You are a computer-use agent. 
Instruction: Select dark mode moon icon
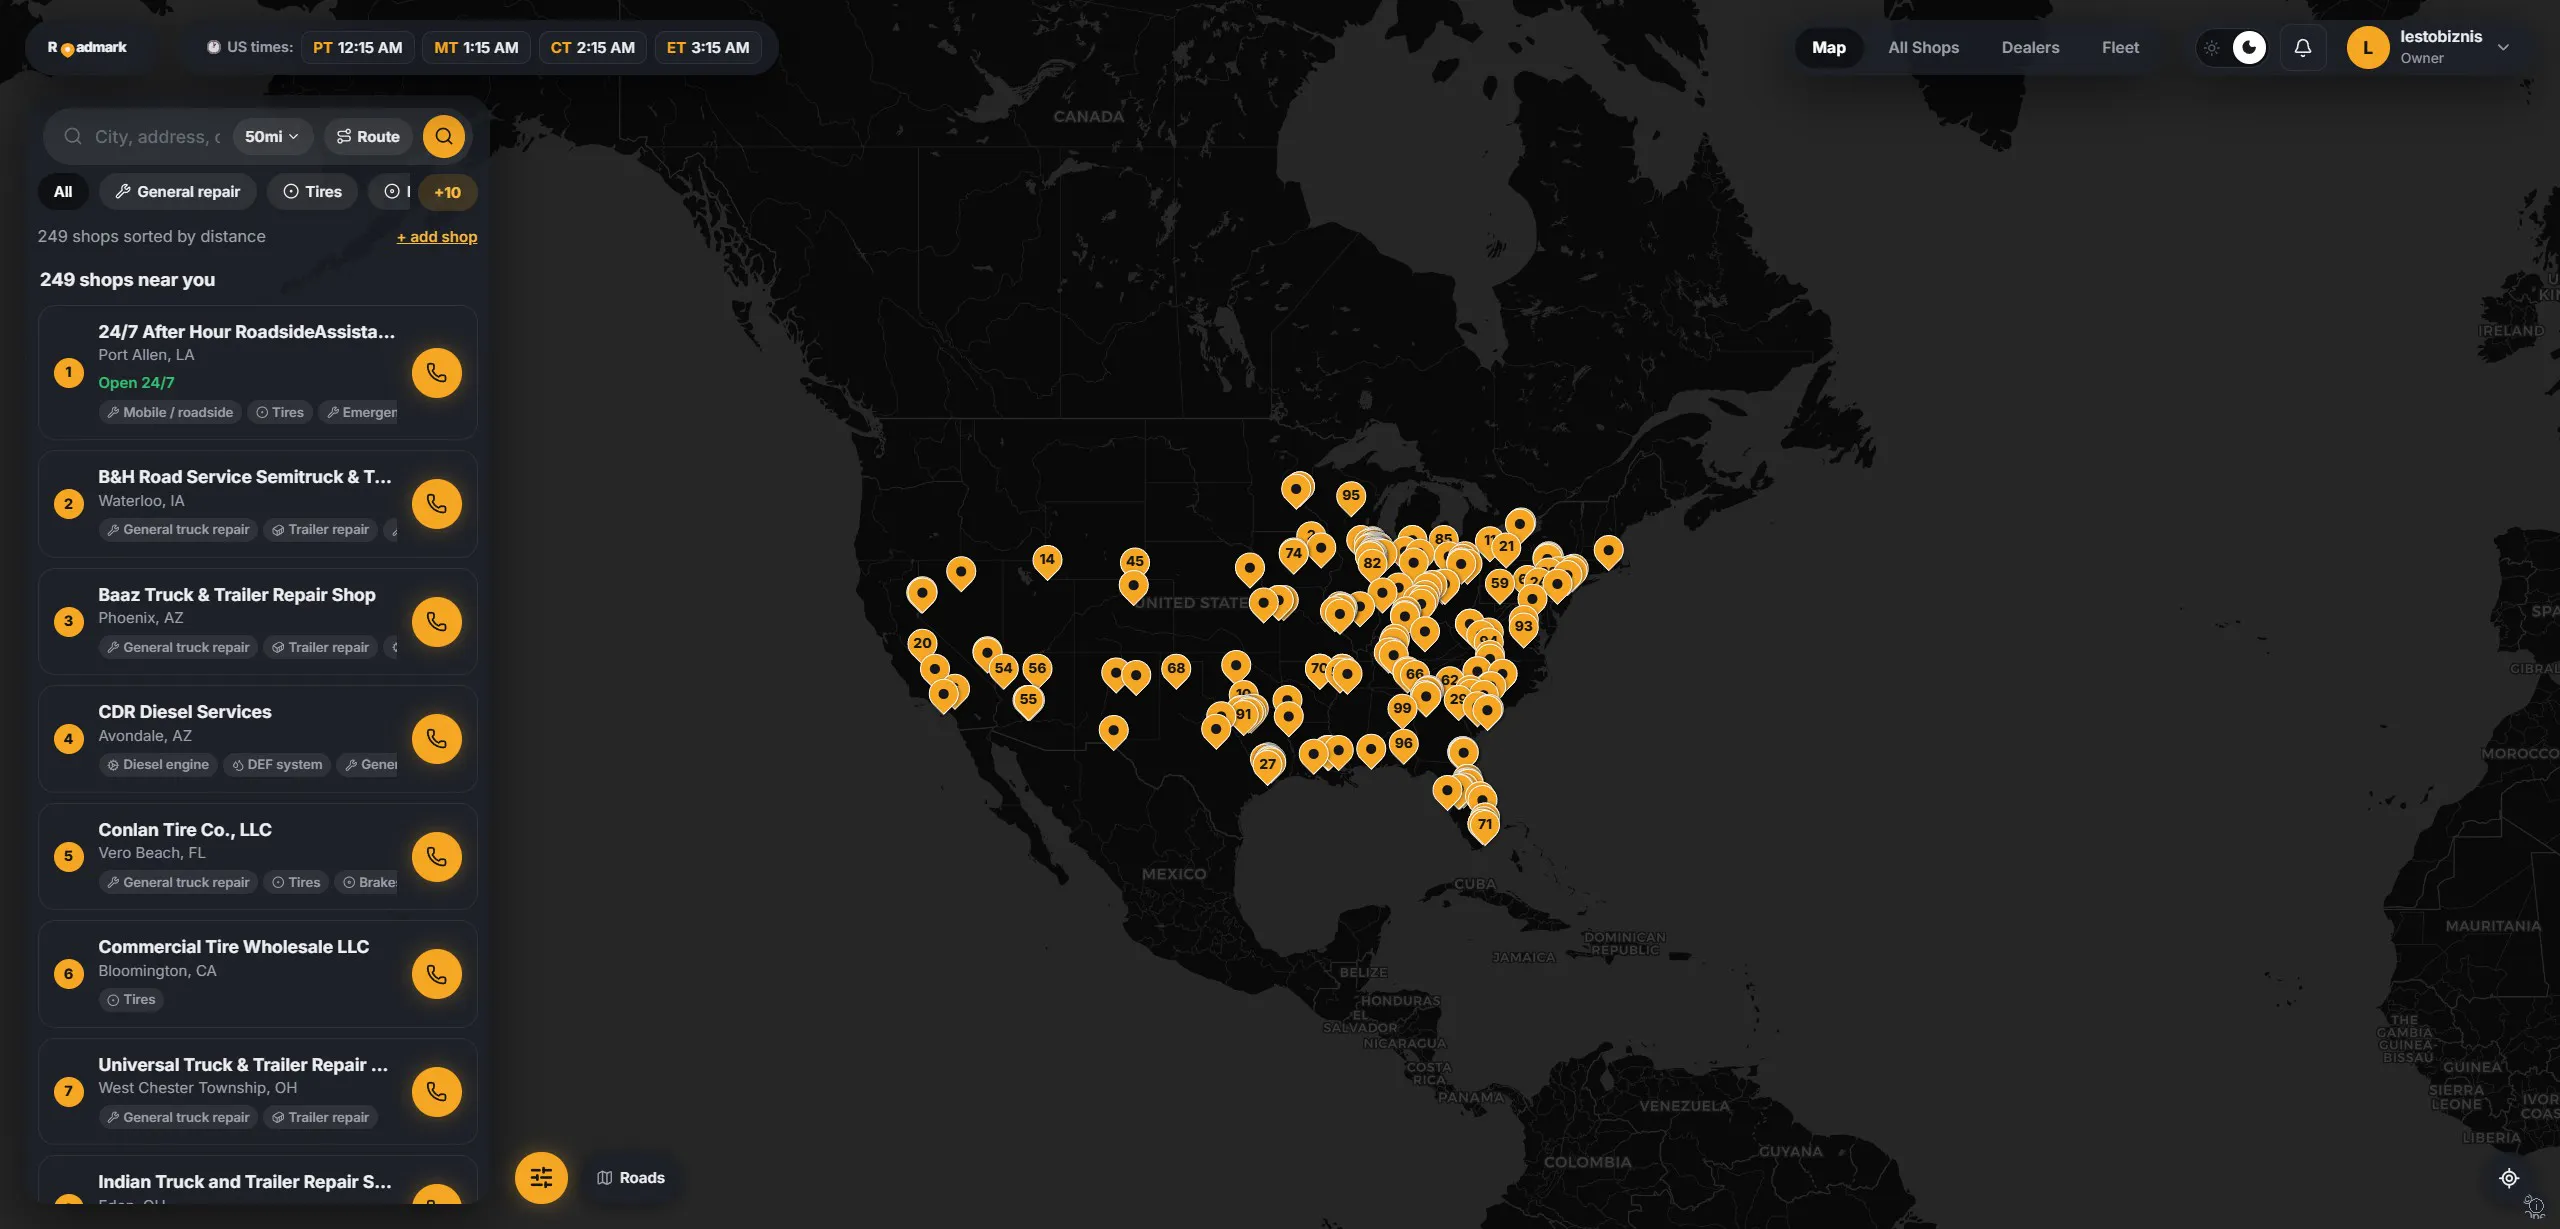point(2249,47)
